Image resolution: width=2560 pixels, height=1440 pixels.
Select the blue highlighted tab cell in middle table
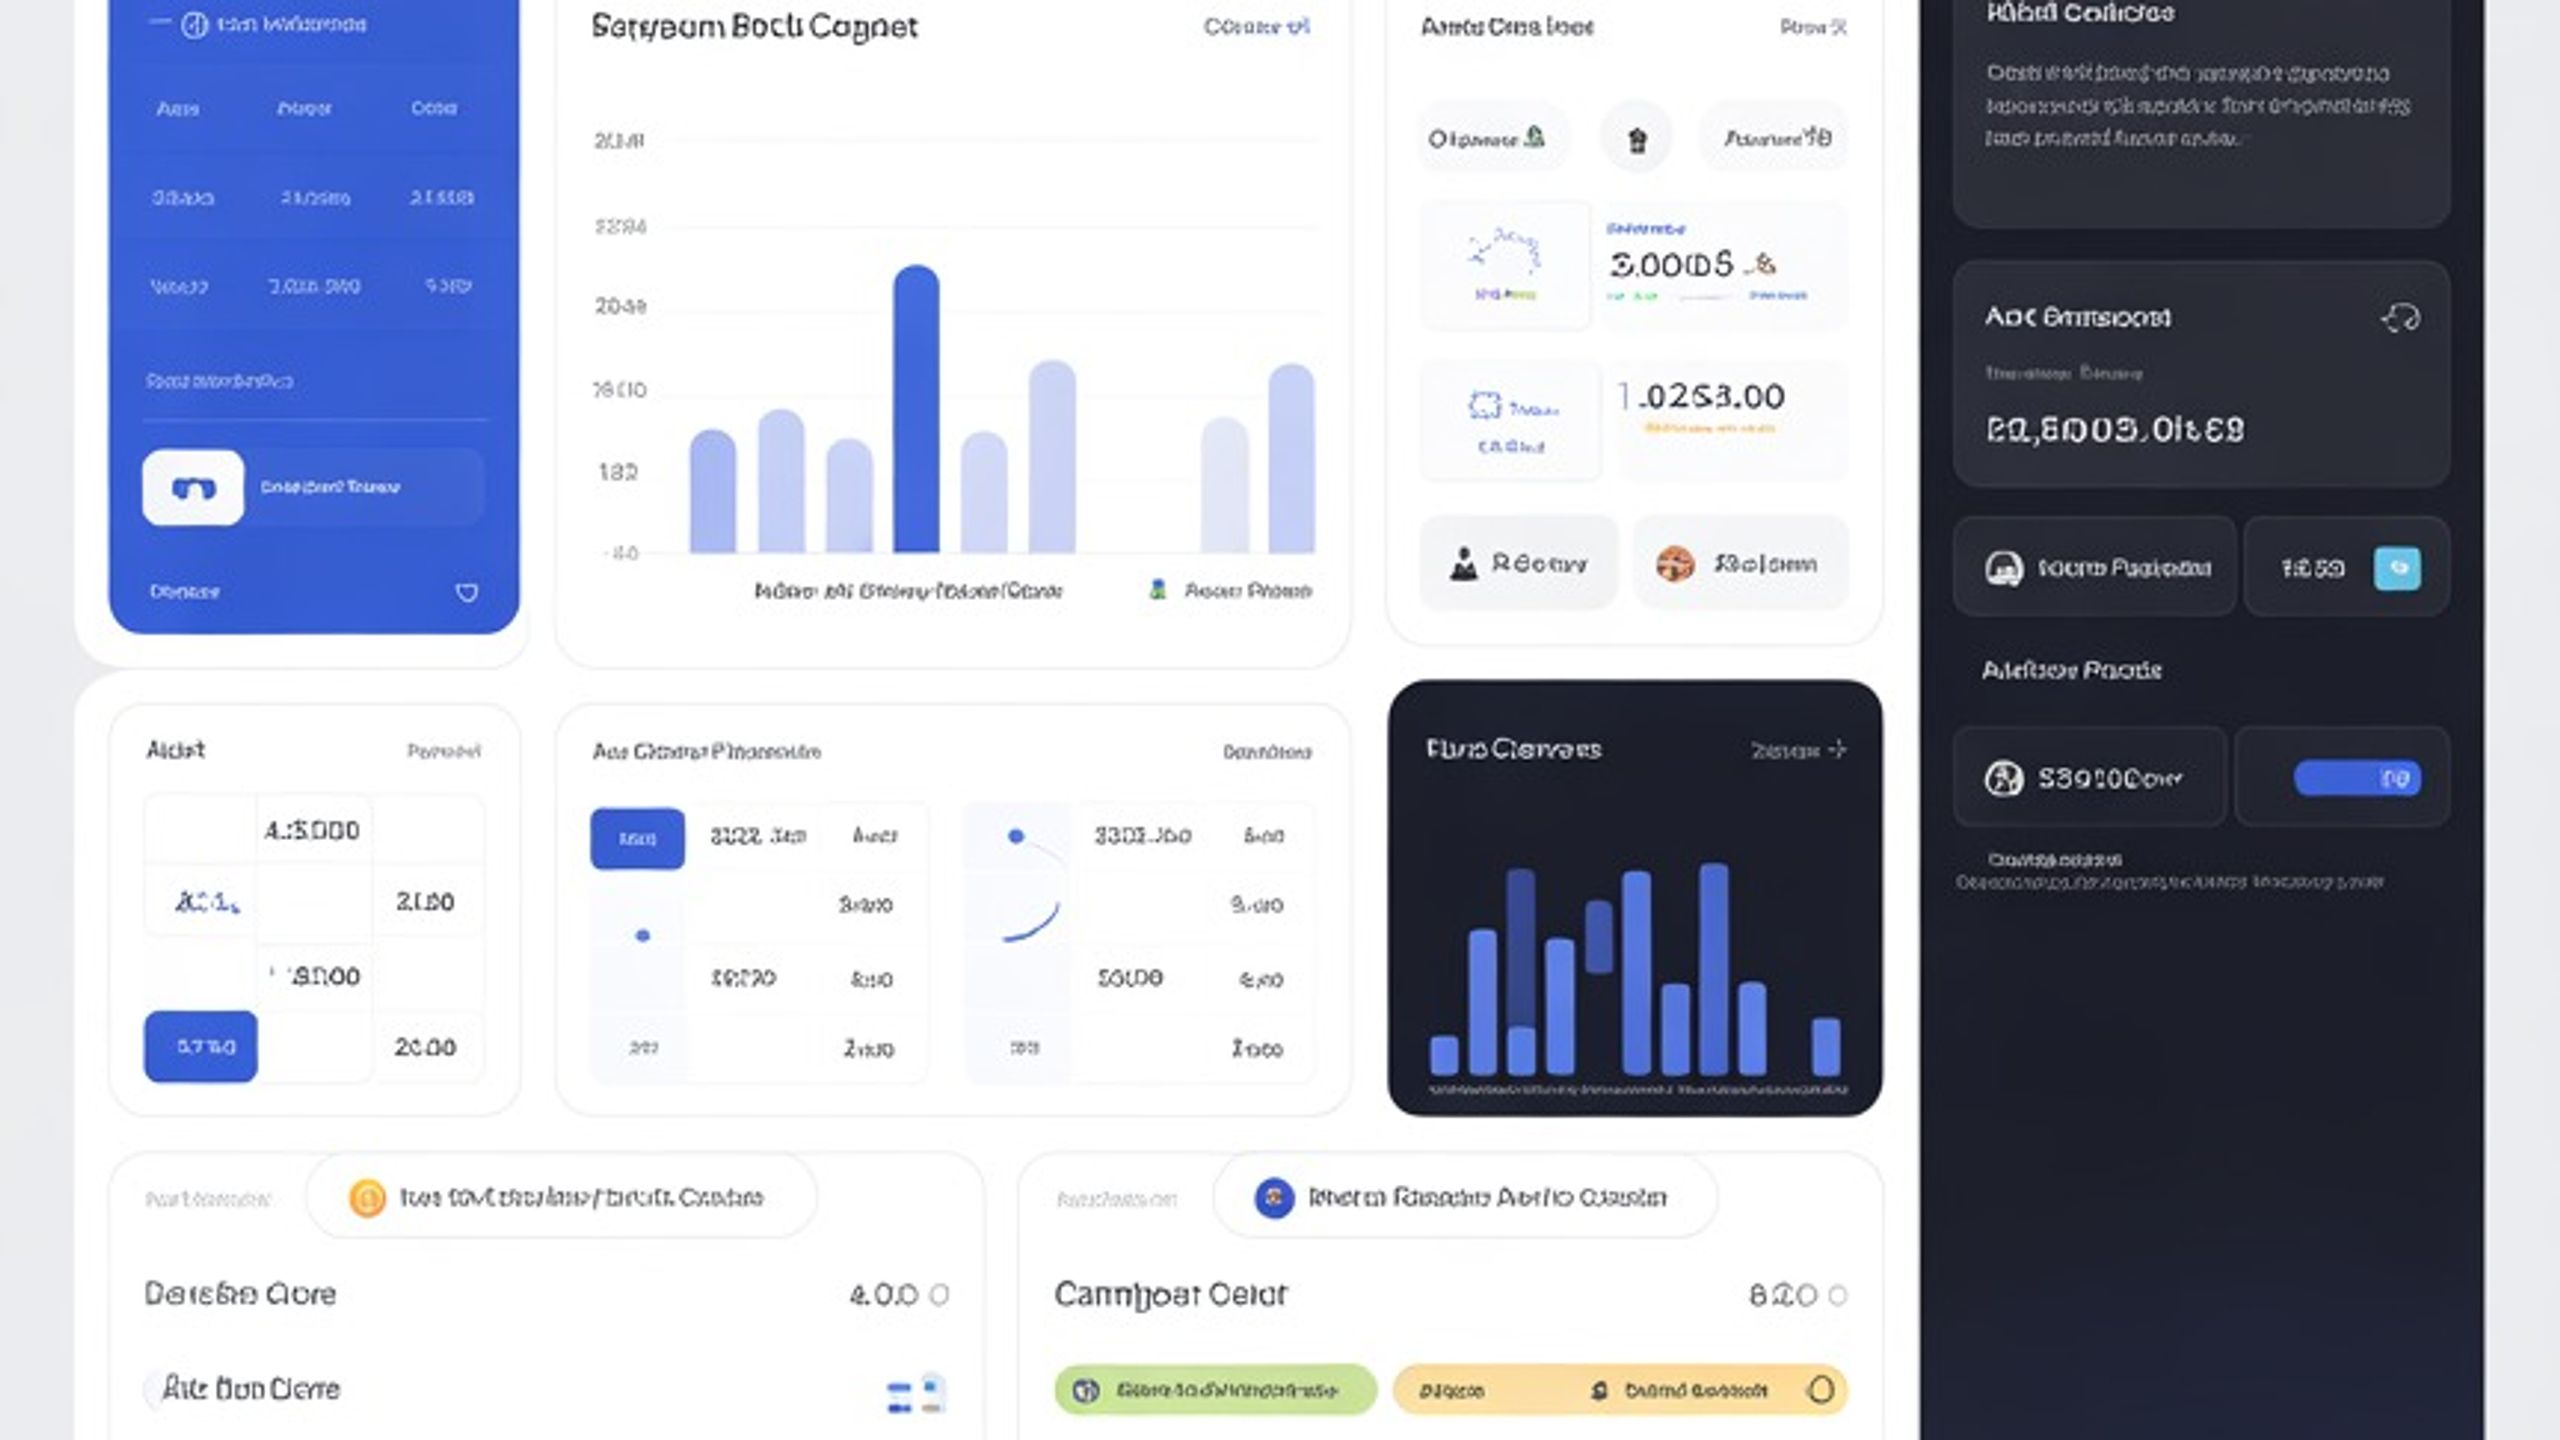[637, 838]
